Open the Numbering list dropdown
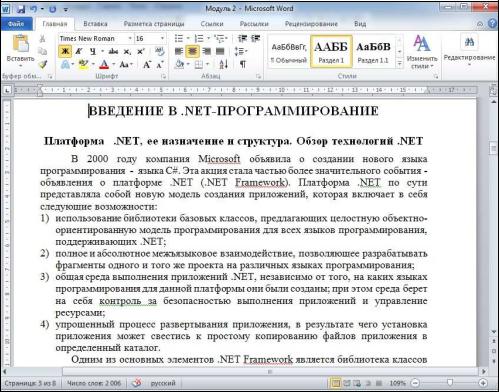 208,39
